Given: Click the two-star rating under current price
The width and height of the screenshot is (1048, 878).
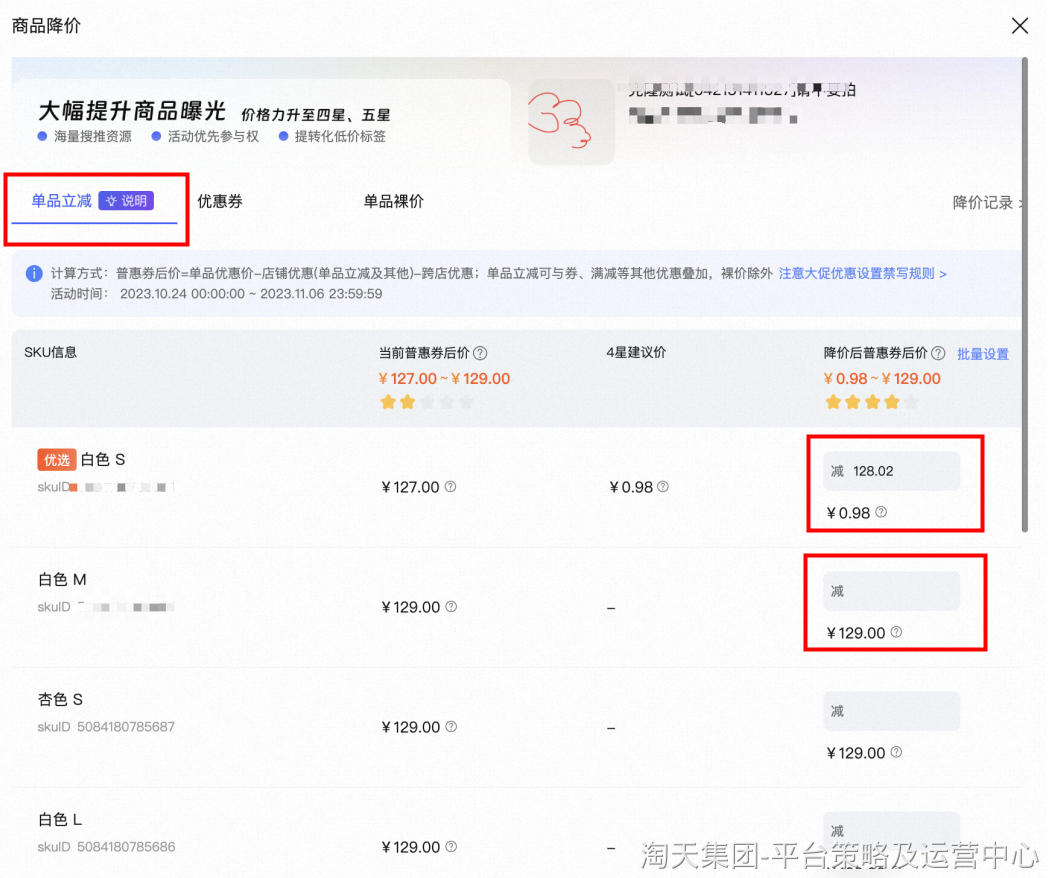Looking at the screenshot, I should pos(427,402).
